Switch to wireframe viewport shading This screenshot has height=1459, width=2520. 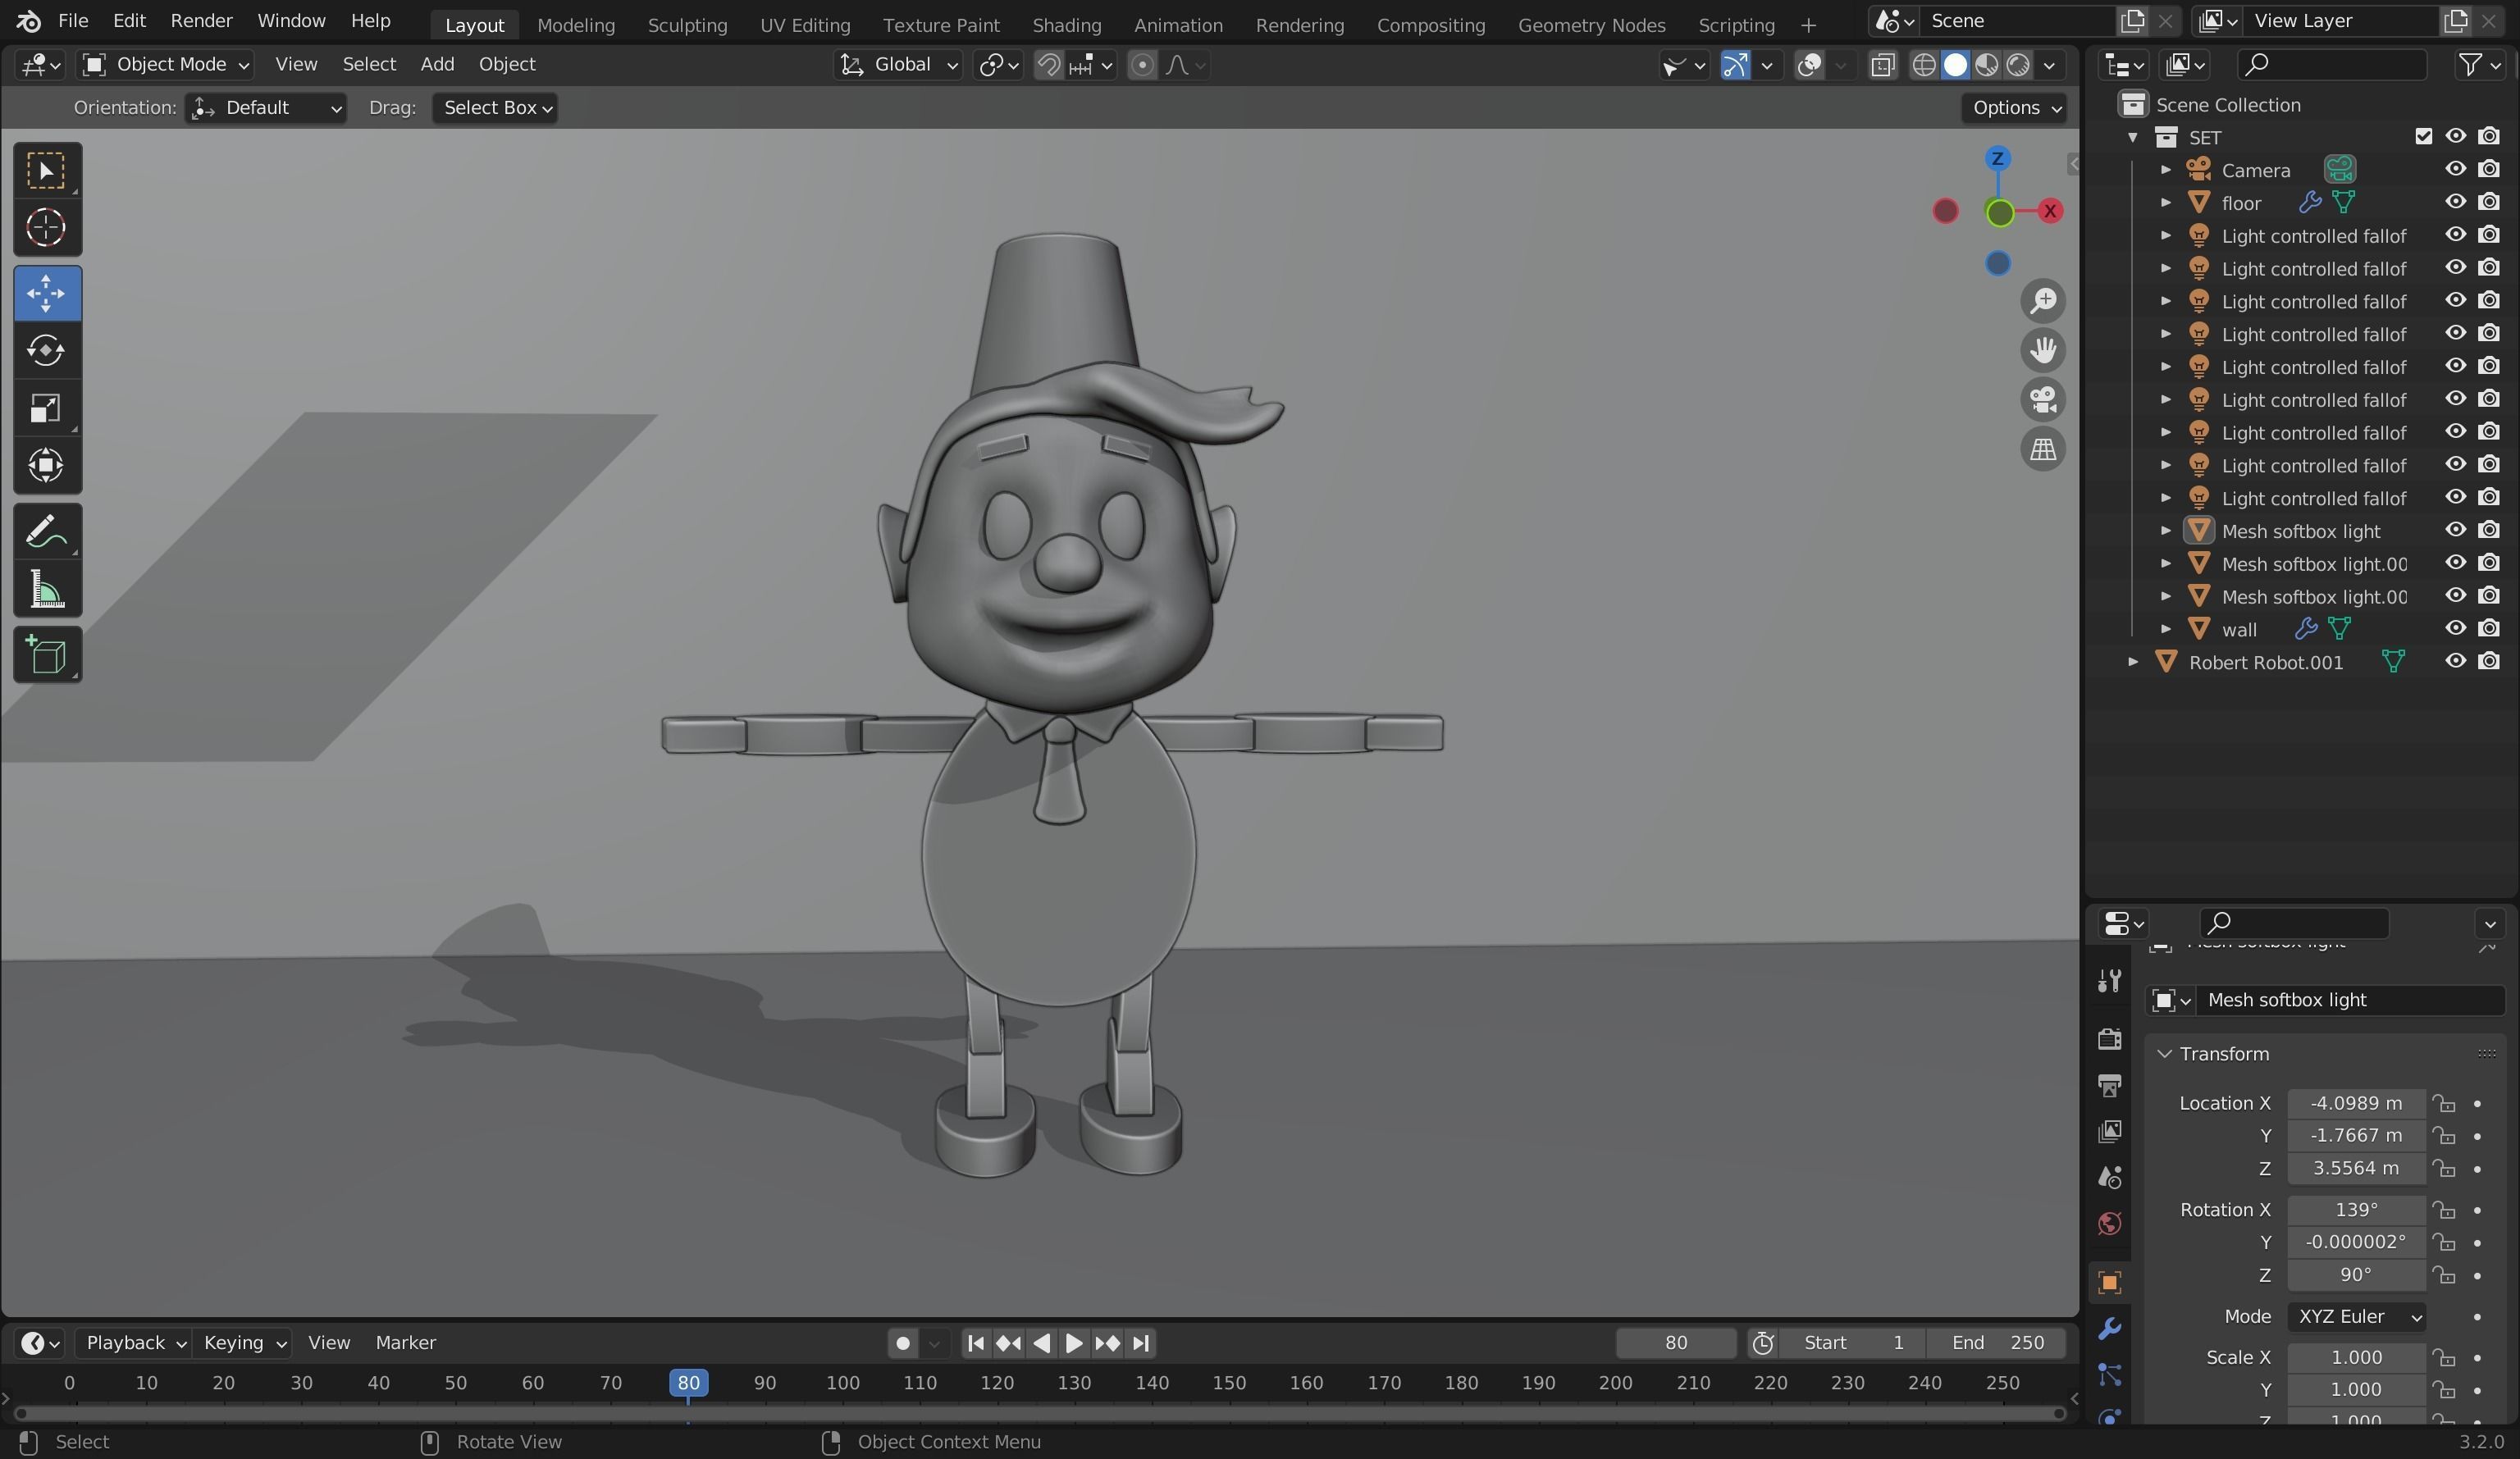pos(1923,65)
